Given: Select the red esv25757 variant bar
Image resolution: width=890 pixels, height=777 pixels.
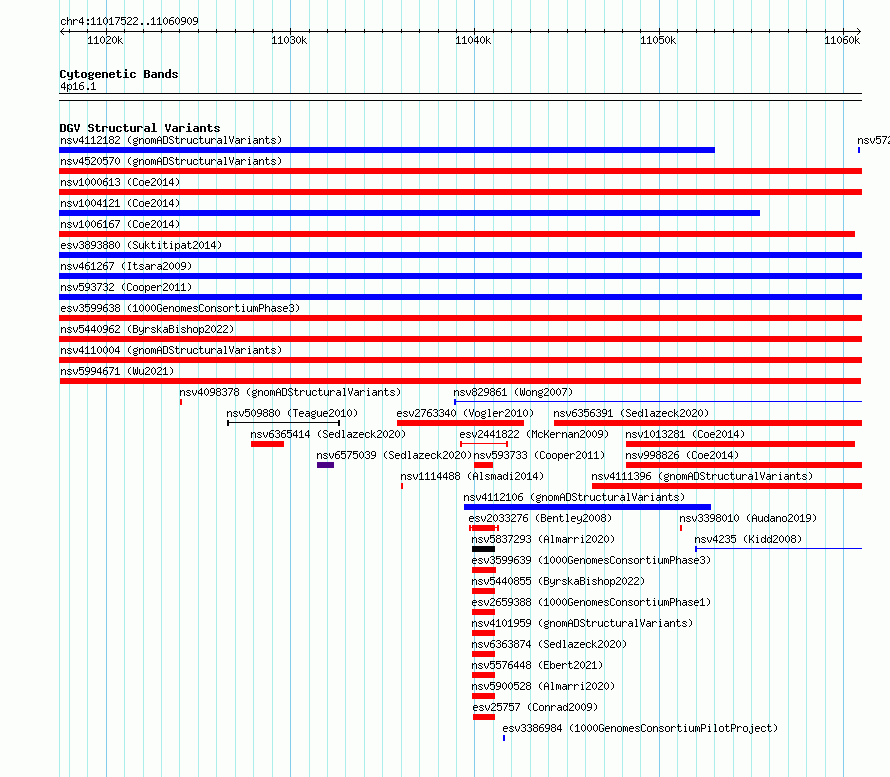Looking at the screenshot, I should coord(484,717).
